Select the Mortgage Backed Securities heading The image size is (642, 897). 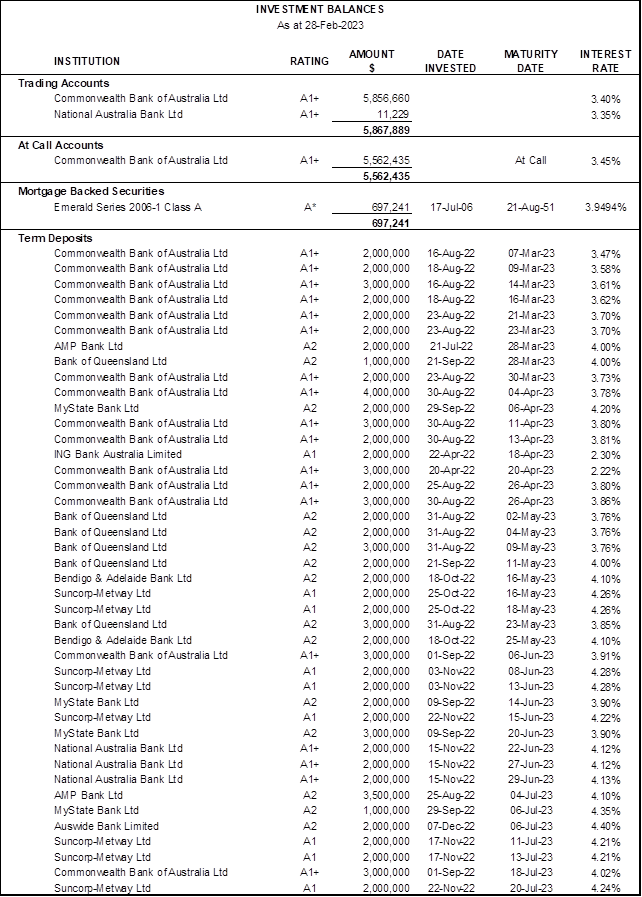(x=91, y=191)
